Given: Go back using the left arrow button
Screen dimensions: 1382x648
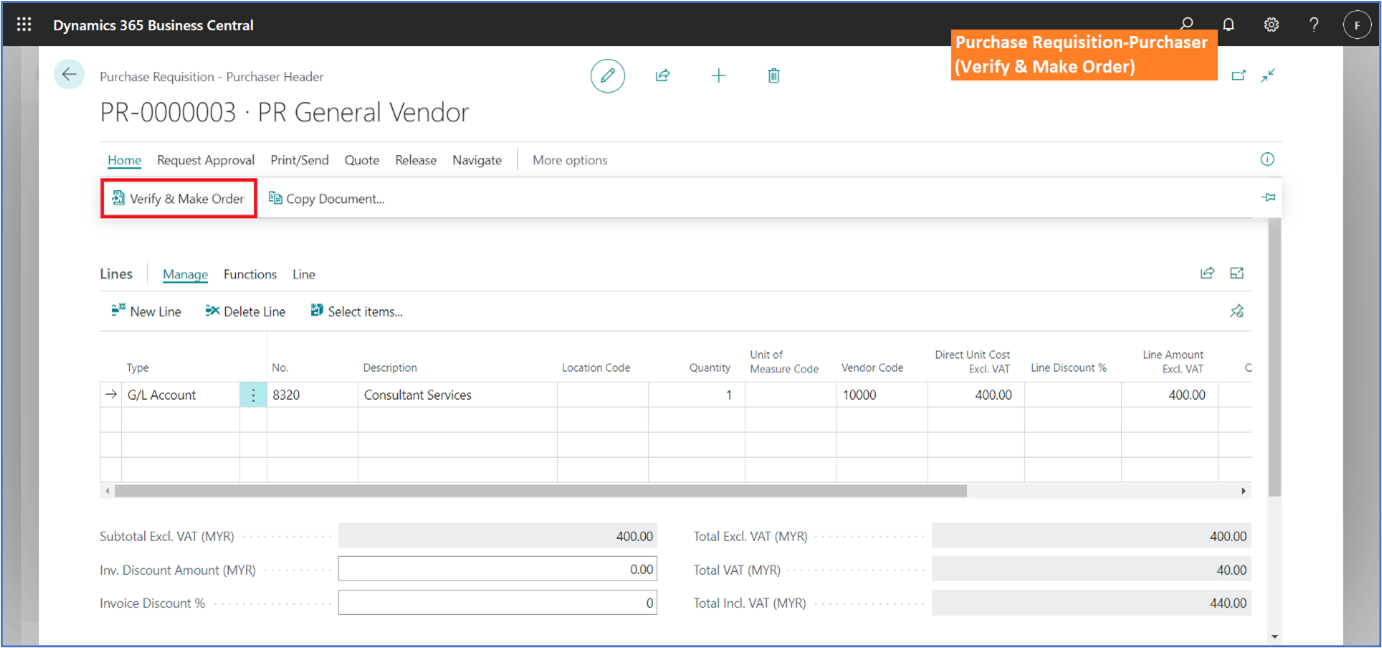Looking at the screenshot, I should coord(69,74).
